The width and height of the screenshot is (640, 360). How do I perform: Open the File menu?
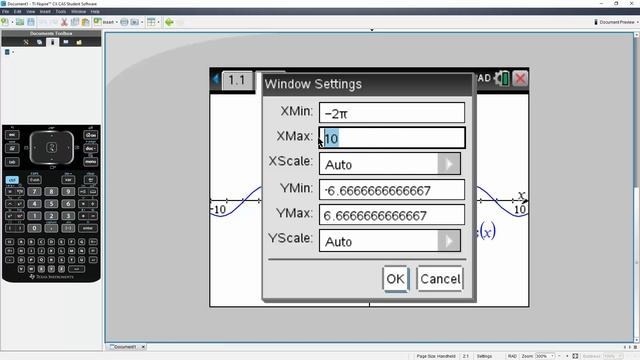[5, 11]
